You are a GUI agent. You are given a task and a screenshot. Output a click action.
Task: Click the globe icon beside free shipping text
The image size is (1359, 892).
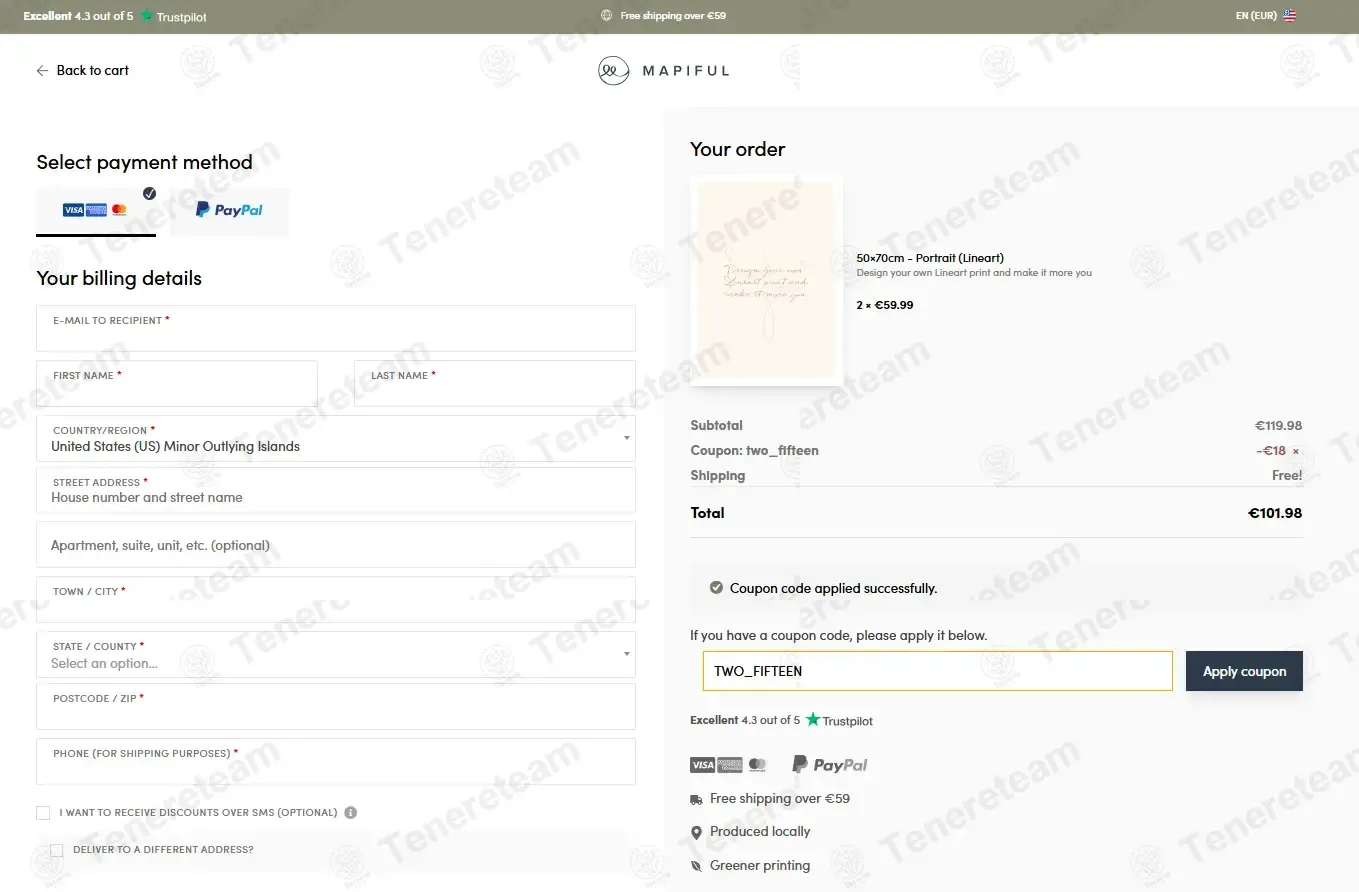(x=607, y=16)
